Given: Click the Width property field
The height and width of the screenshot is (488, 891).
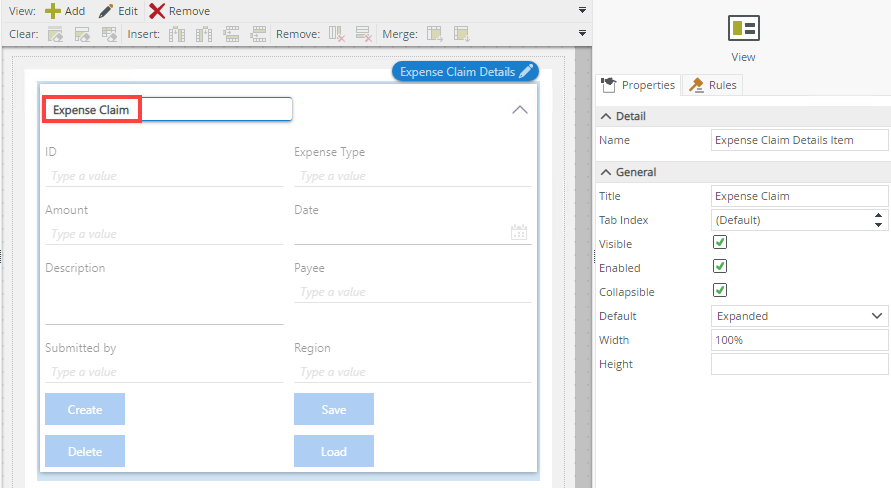Looking at the screenshot, I should (799, 340).
